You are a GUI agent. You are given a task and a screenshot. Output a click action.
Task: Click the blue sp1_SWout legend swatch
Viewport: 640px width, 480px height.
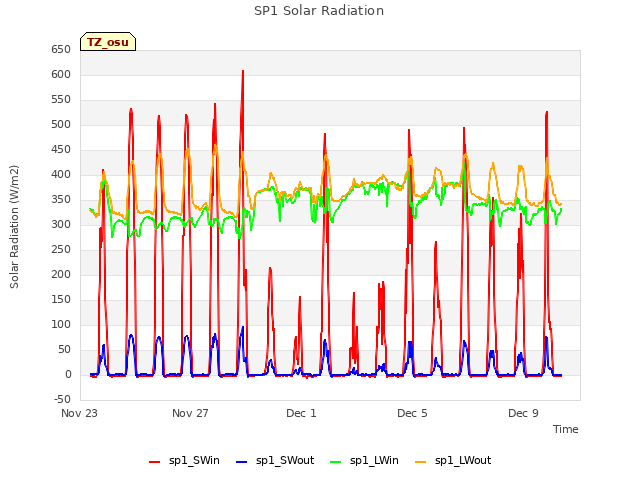[242, 461]
